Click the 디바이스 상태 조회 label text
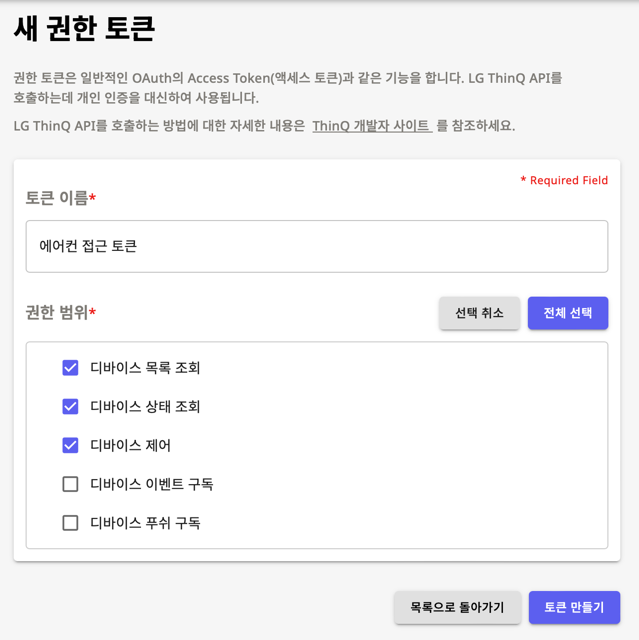The image size is (639, 640). pyautogui.click(x=145, y=406)
